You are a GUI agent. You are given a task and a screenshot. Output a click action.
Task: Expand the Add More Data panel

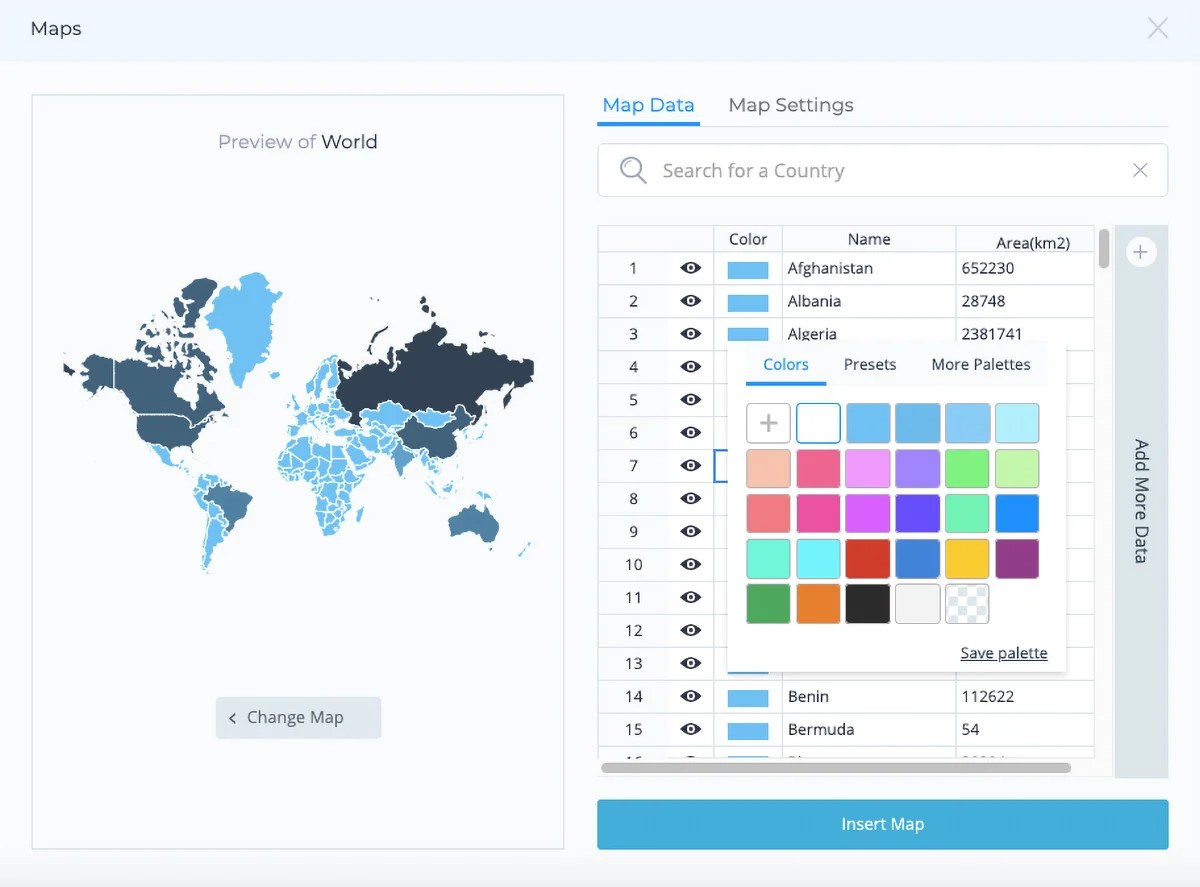point(1141,502)
